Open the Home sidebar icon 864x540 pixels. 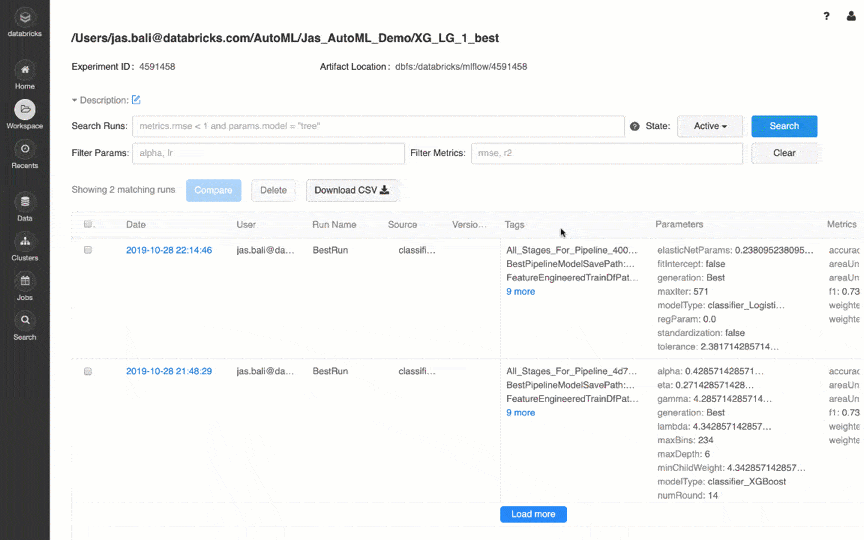[25, 70]
